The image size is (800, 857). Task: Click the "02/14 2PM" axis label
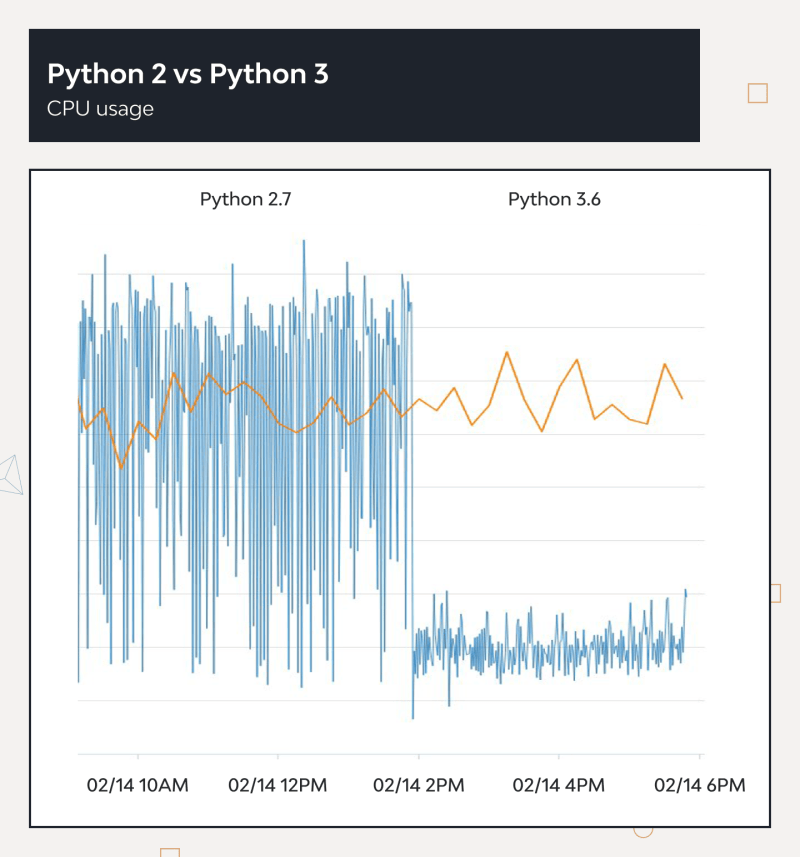[x=419, y=785]
